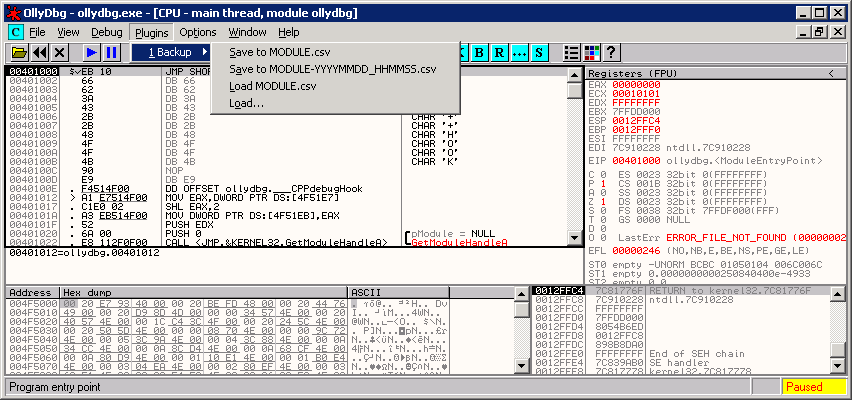
Task: Pause execution with the blue pause icon
Action: point(111,53)
